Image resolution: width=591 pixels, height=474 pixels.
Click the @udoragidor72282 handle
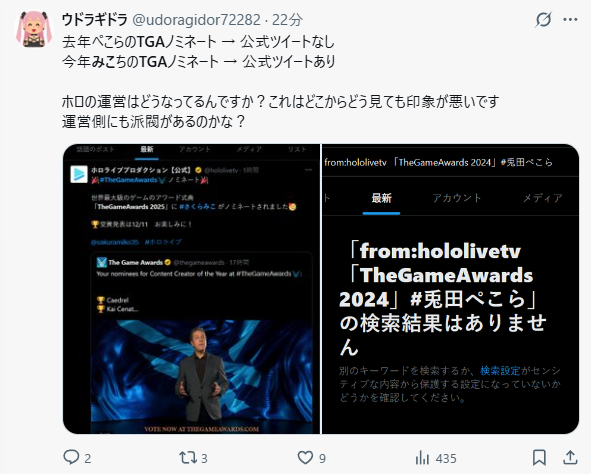[196, 20]
